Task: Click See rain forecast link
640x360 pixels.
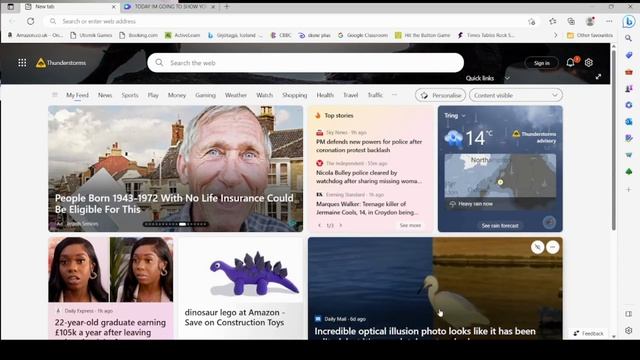Action: point(500,225)
